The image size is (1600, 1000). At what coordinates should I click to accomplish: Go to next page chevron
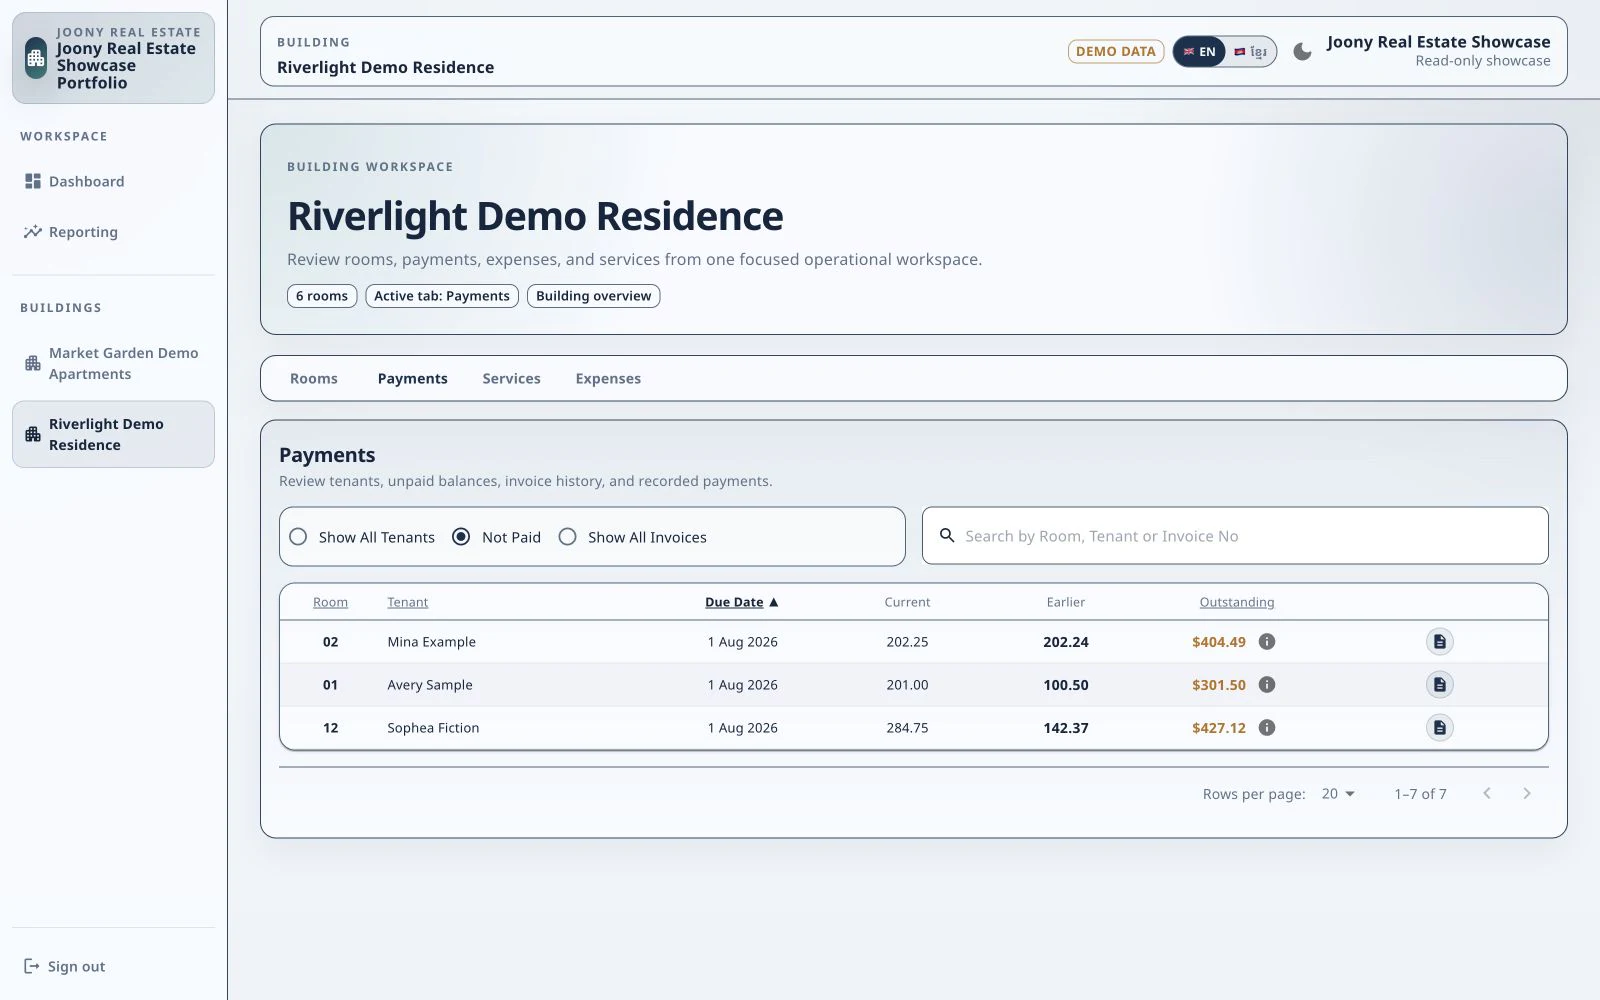(x=1526, y=794)
